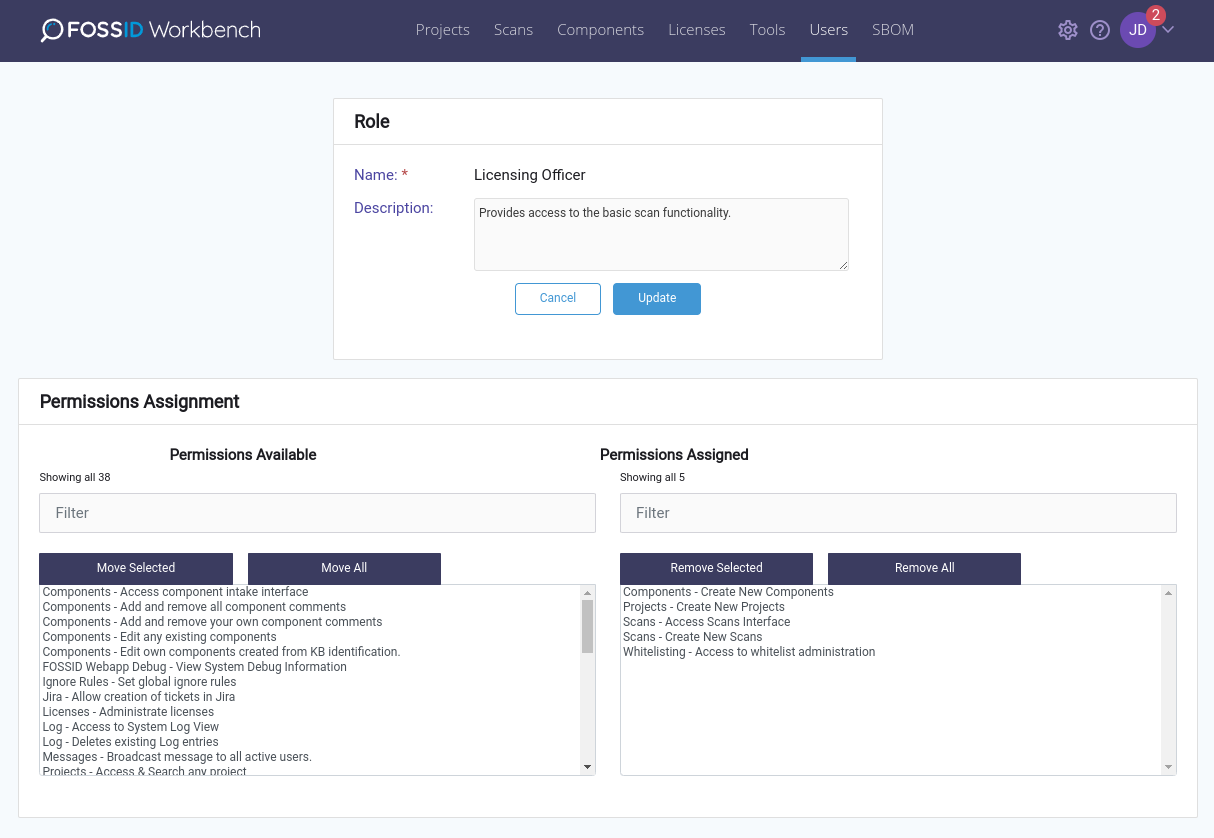The width and height of the screenshot is (1214, 838).
Task: Open the Scans menu
Action: coord(513,30)
